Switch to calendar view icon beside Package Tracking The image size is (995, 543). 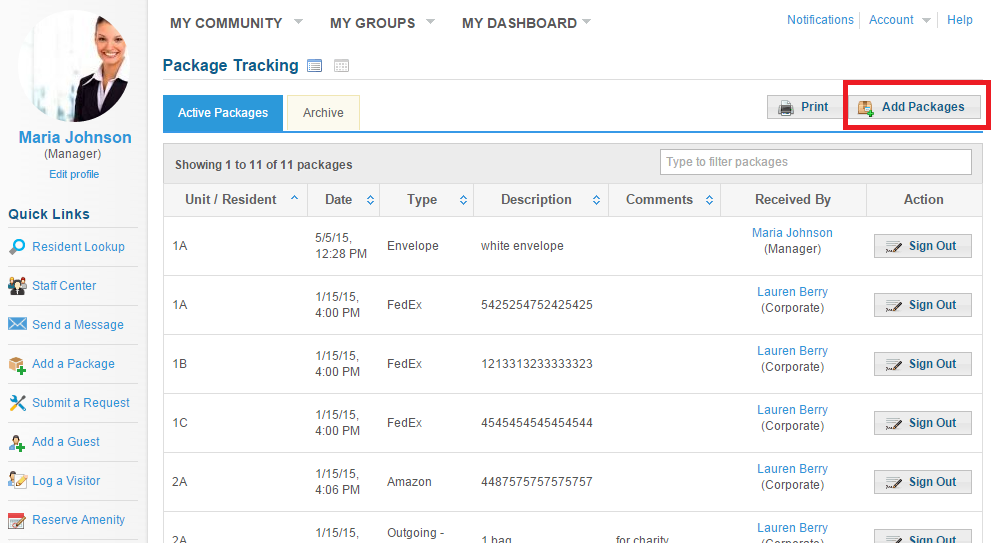pos(341,65)
